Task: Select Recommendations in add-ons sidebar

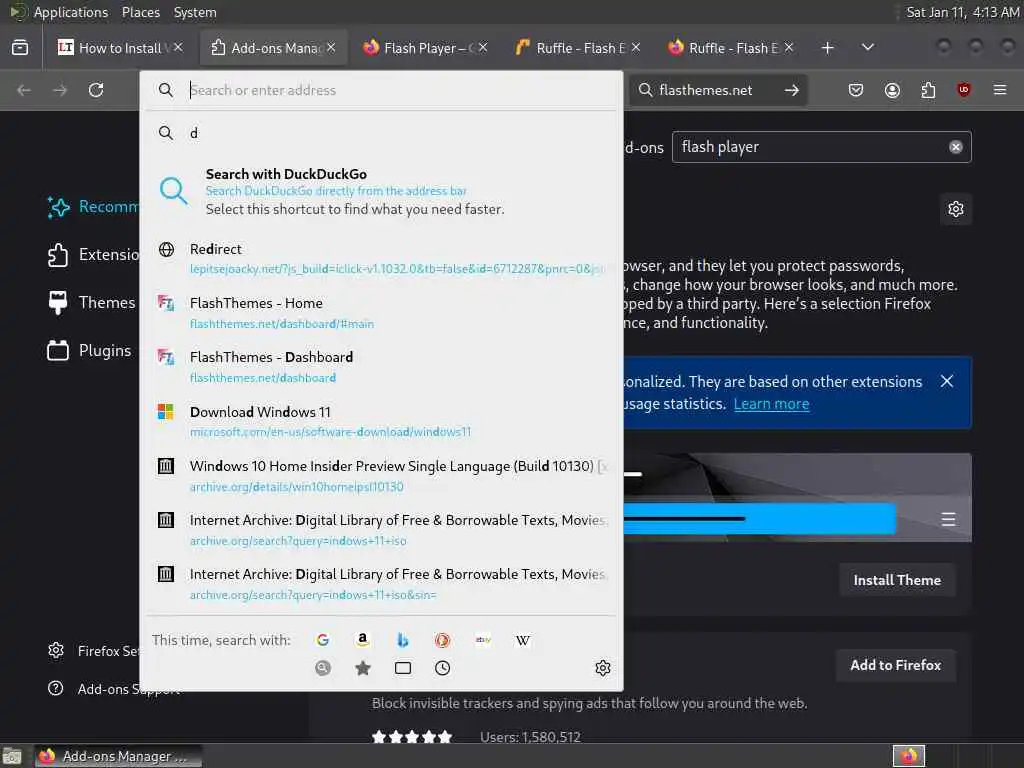Action: pyautogui.click(x=92, y=206)
